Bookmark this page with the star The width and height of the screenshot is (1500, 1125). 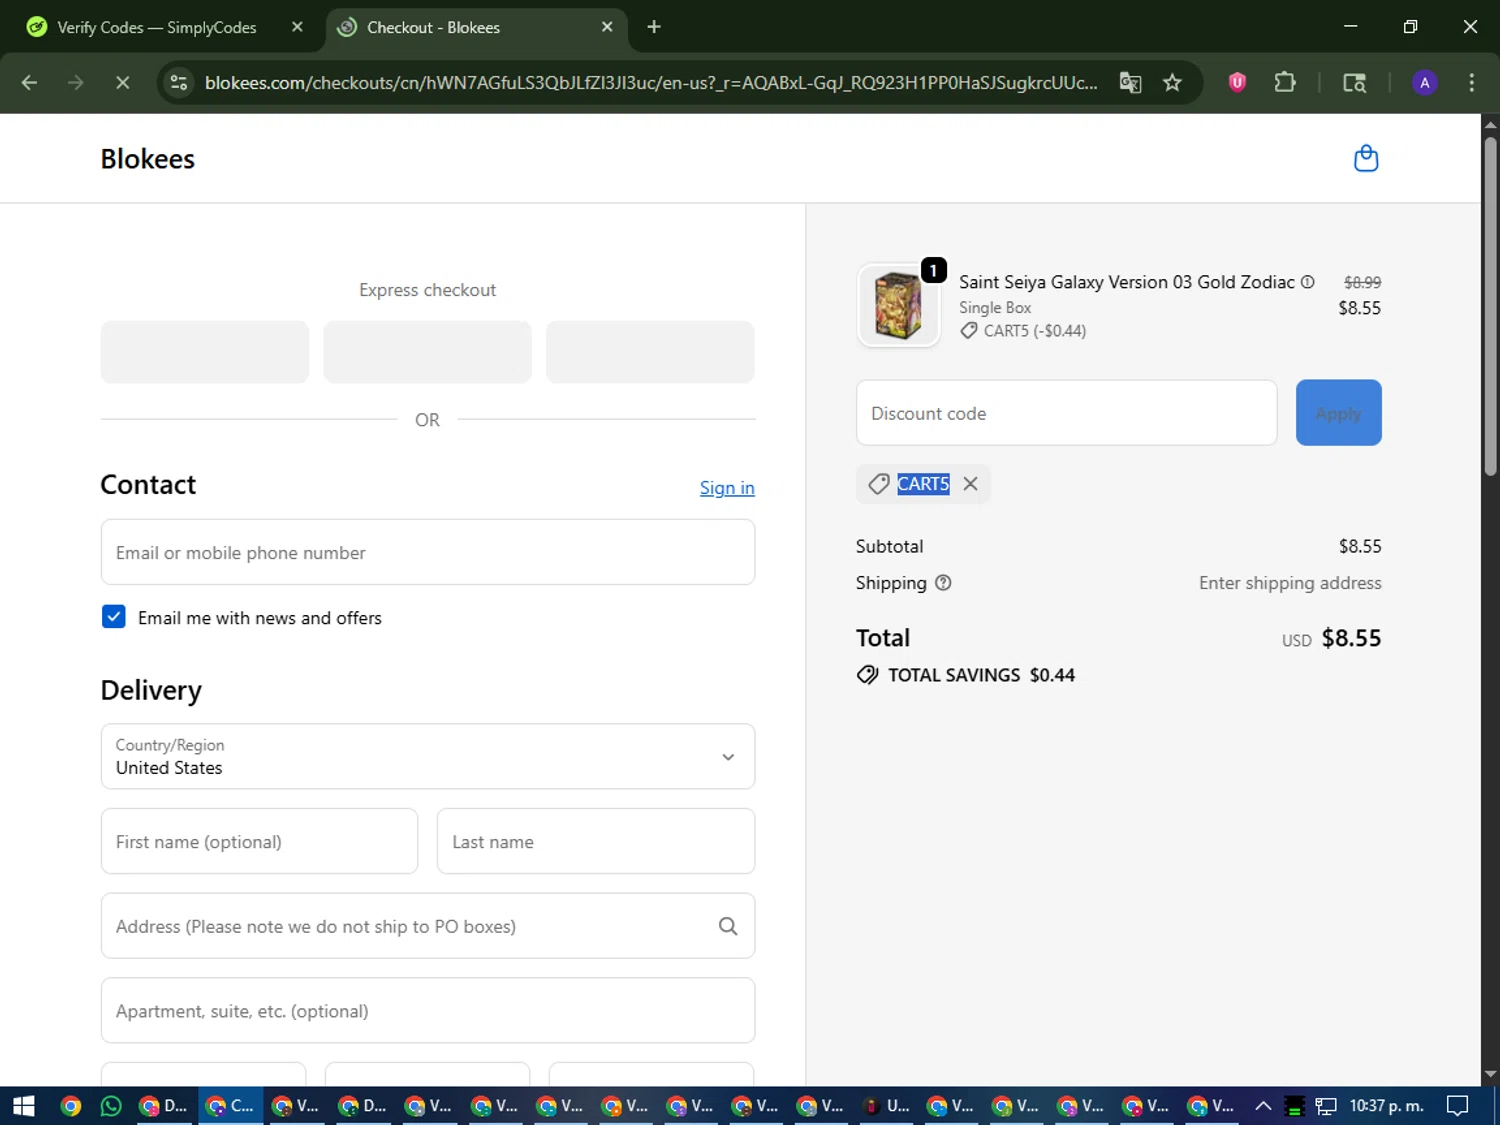1173,83
